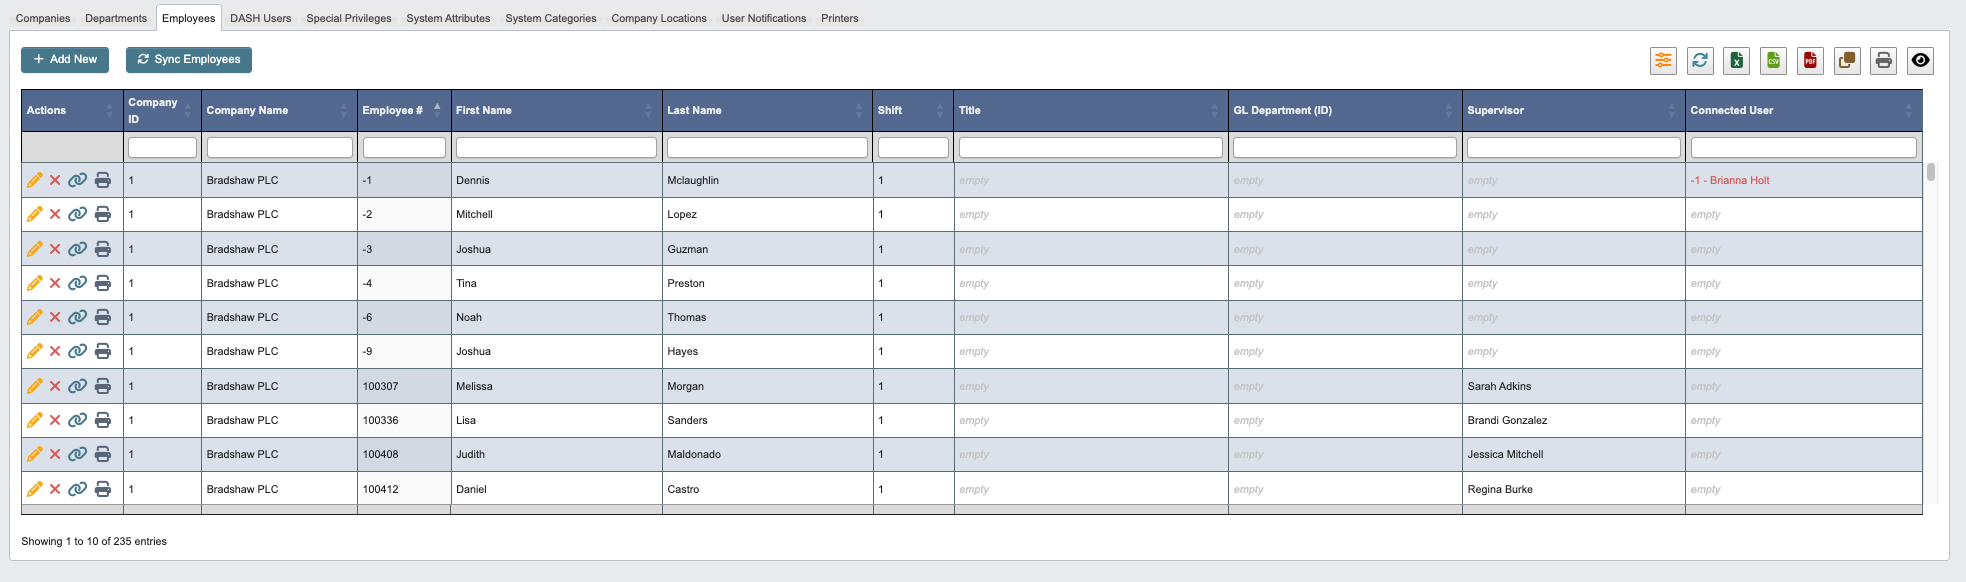Copy table data with the brown copy icon
1966x582 pixels.
(1847, 60)
